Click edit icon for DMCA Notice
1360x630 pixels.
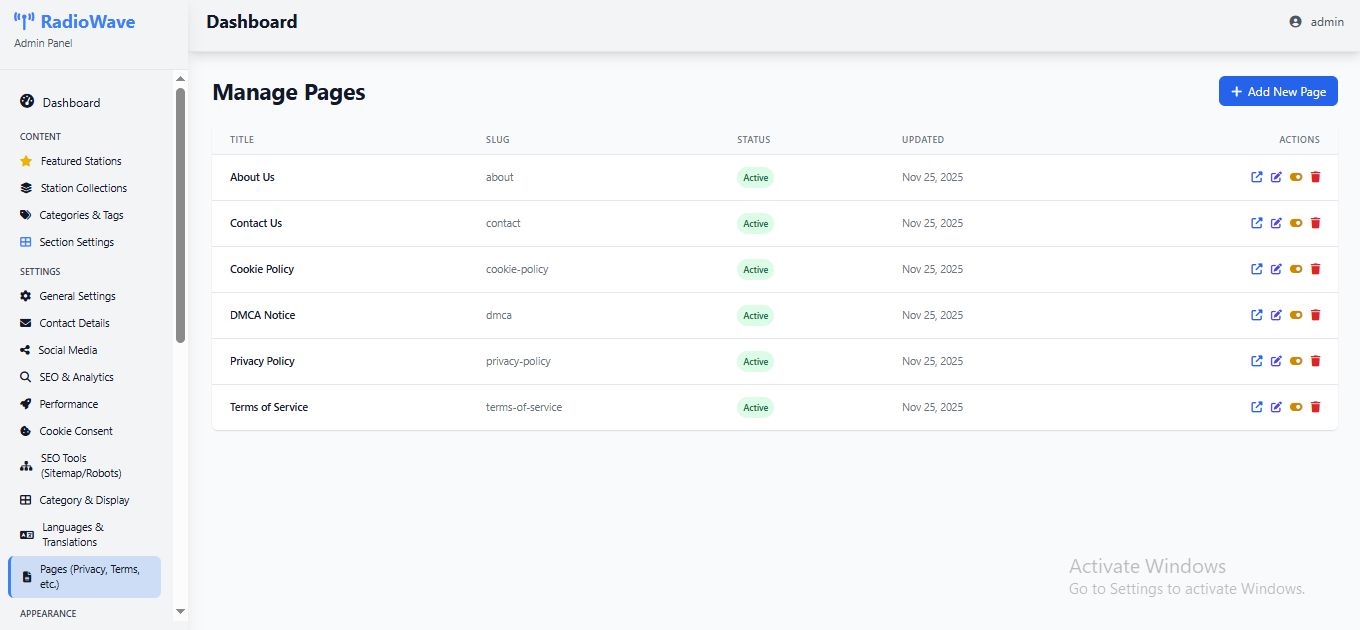click(1276, 315)
